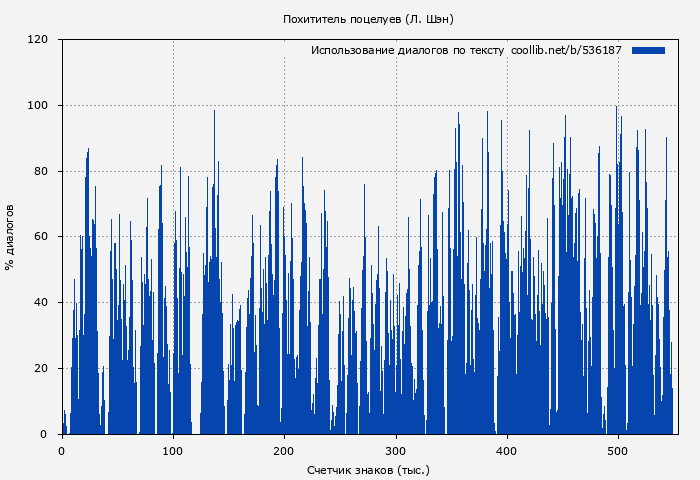The image size is (700, 480).
Task: Click the 100 tick on x-axis
Action: point(173,449)
